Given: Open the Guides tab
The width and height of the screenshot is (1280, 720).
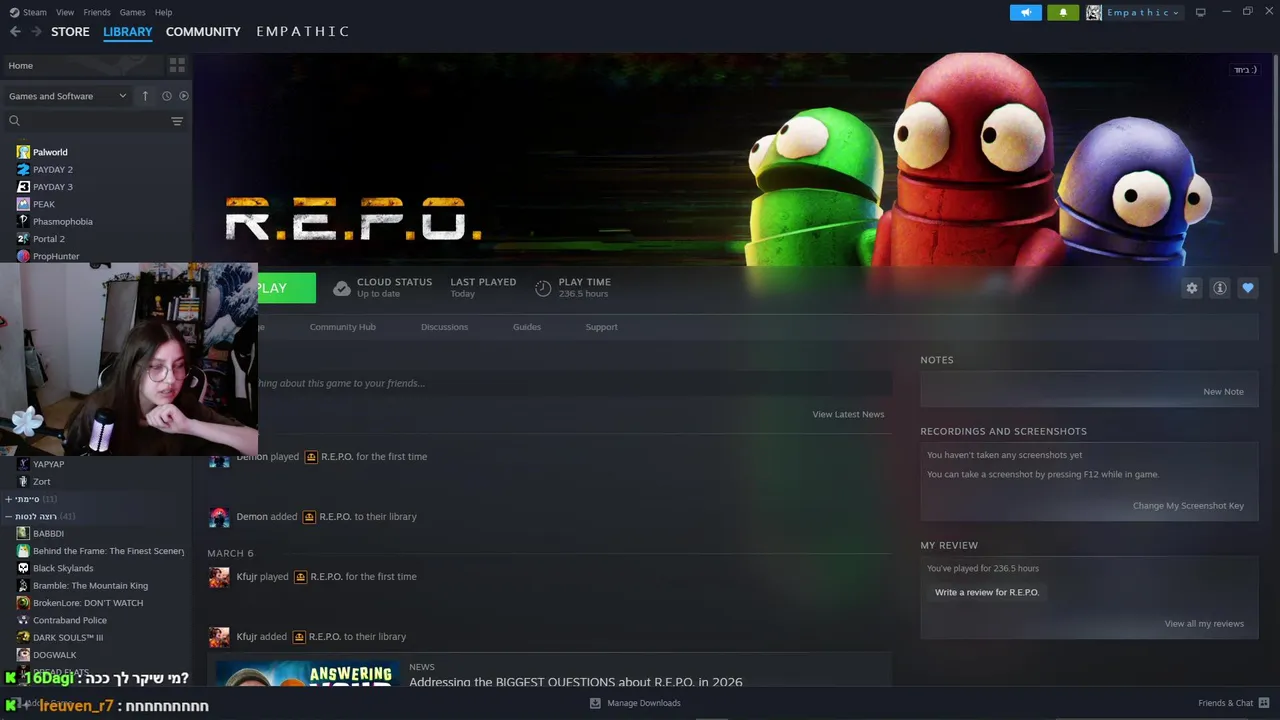Looking at the screenshot, I should 527,327.
